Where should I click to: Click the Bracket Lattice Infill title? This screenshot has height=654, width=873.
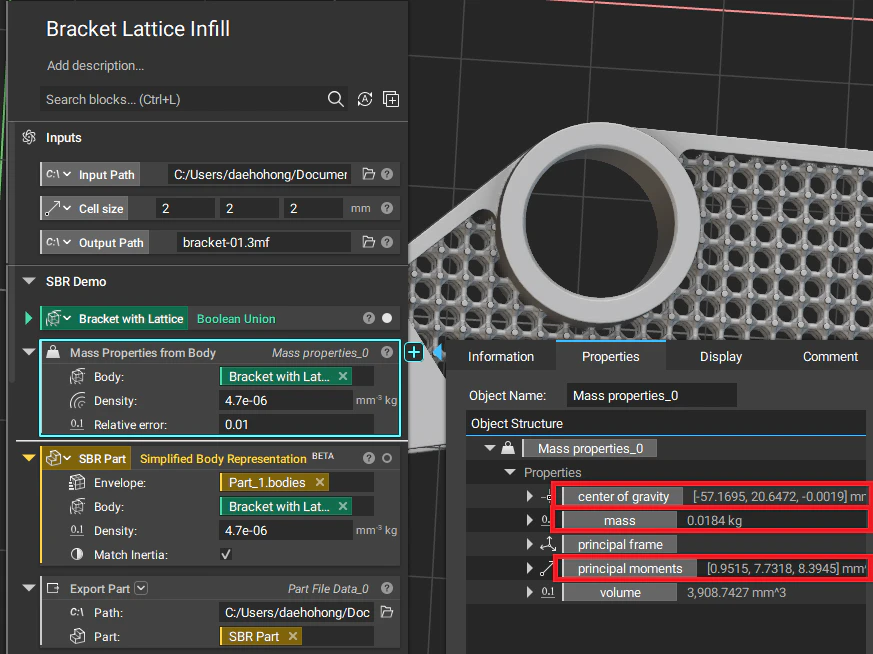[x=138, y=28]
